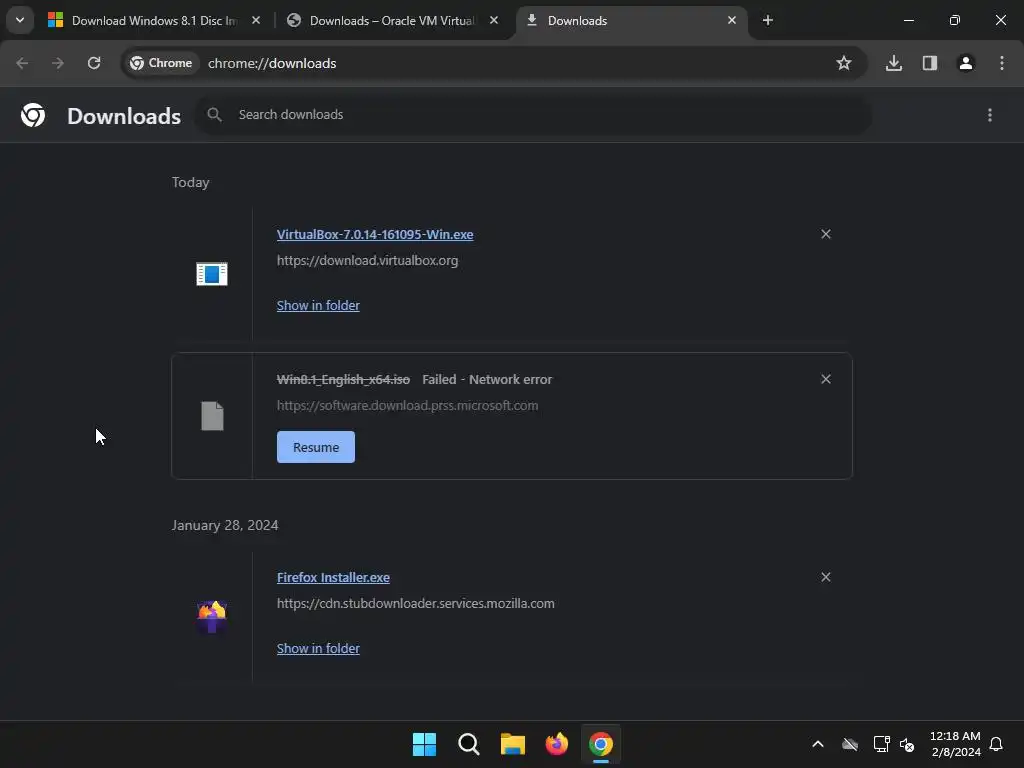This screenshot has width=1024, height=768.
Task: Go forward to next page
Action: pos(58,63)
